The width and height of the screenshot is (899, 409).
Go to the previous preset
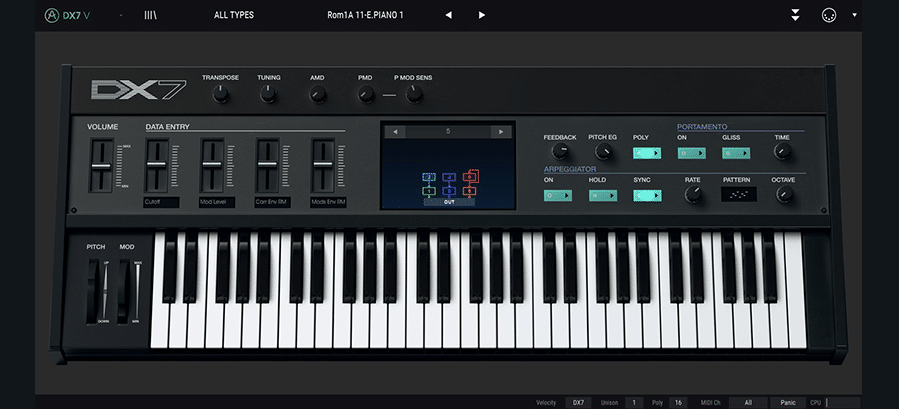coord(448,15)
